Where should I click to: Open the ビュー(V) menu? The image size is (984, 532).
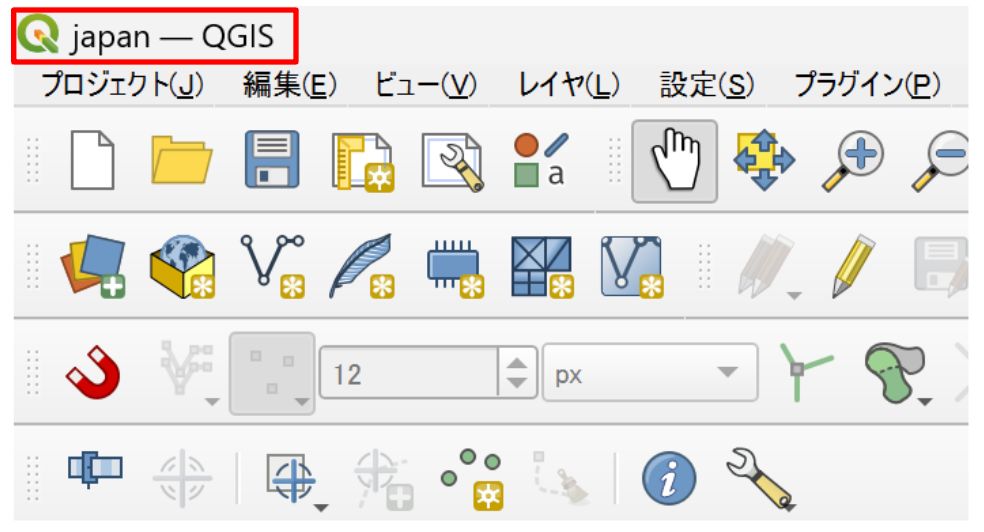coord(426,85)
